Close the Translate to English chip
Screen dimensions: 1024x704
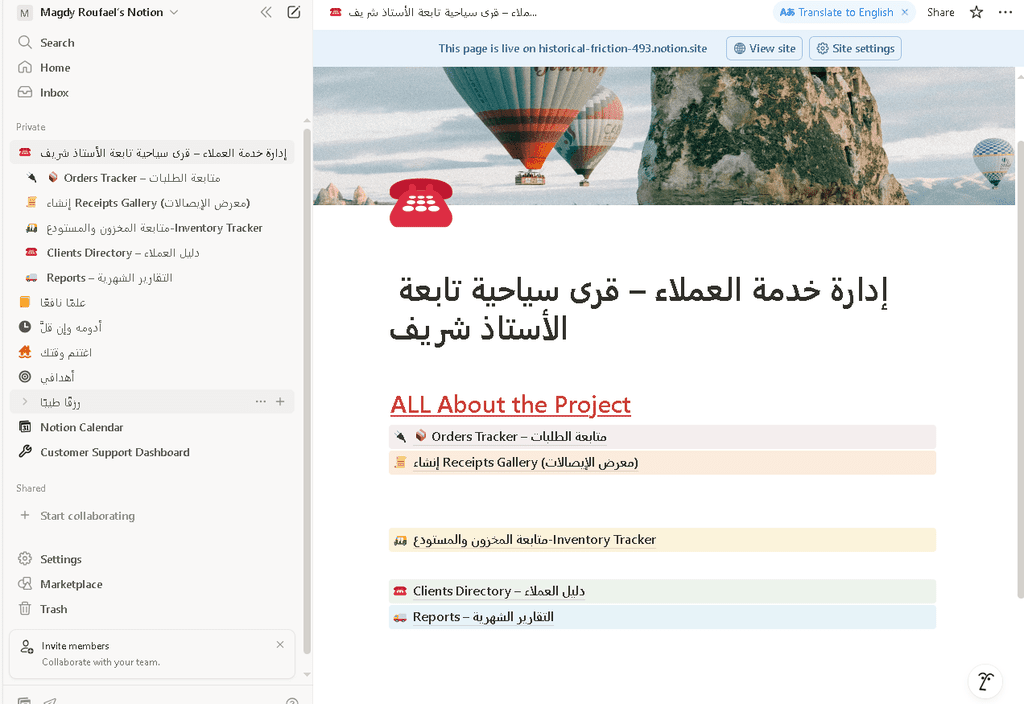click(x=905, y=13)
